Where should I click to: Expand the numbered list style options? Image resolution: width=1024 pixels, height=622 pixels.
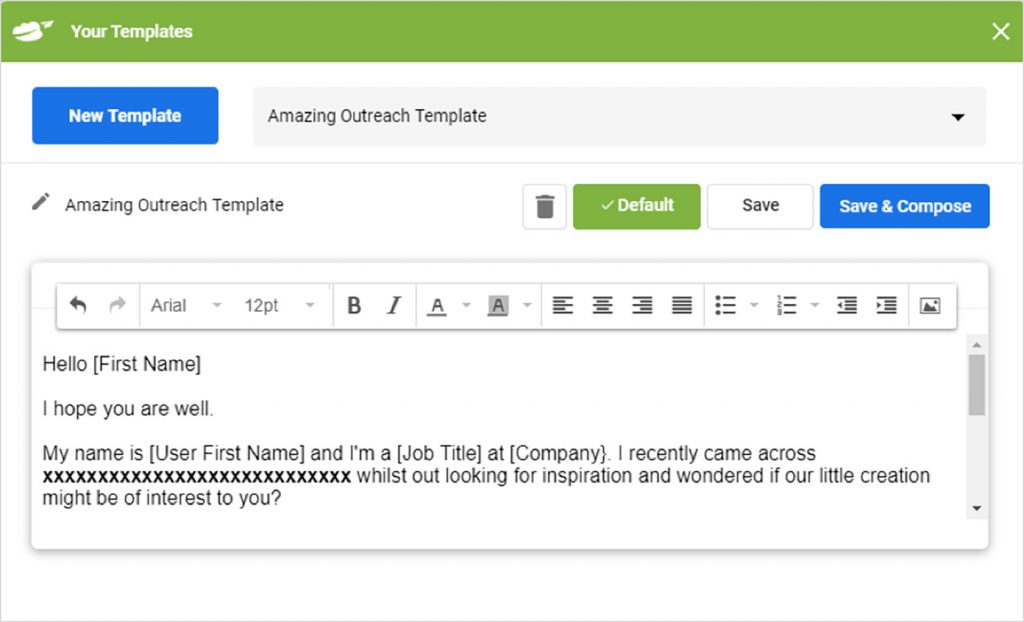pos(814,305)
